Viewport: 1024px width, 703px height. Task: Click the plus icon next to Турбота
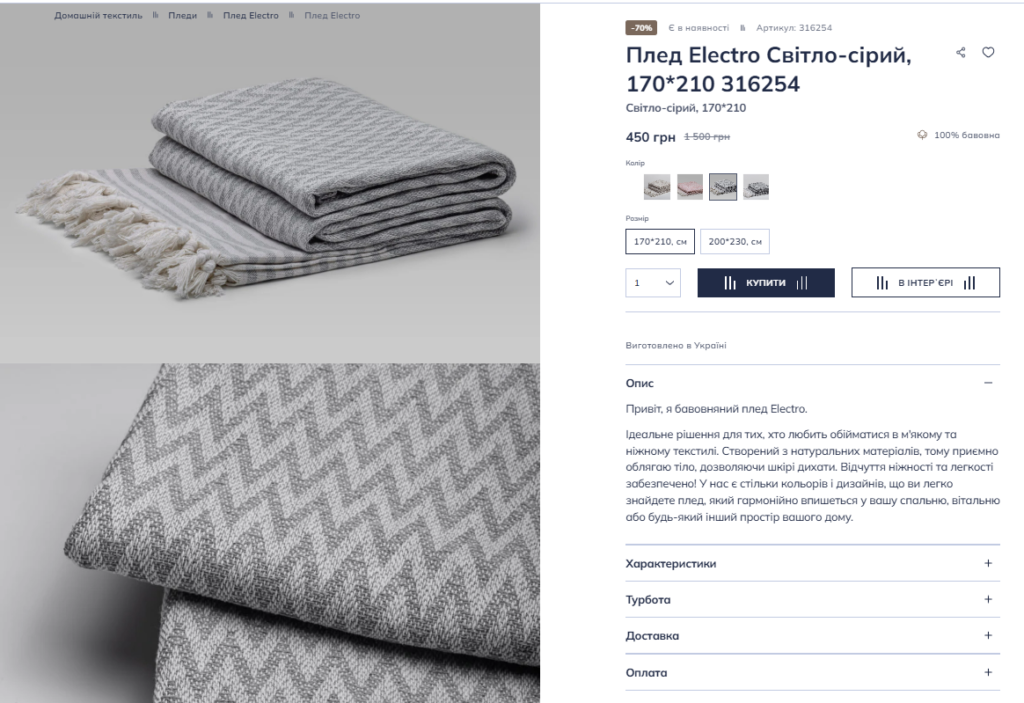[x=988, y=599]
